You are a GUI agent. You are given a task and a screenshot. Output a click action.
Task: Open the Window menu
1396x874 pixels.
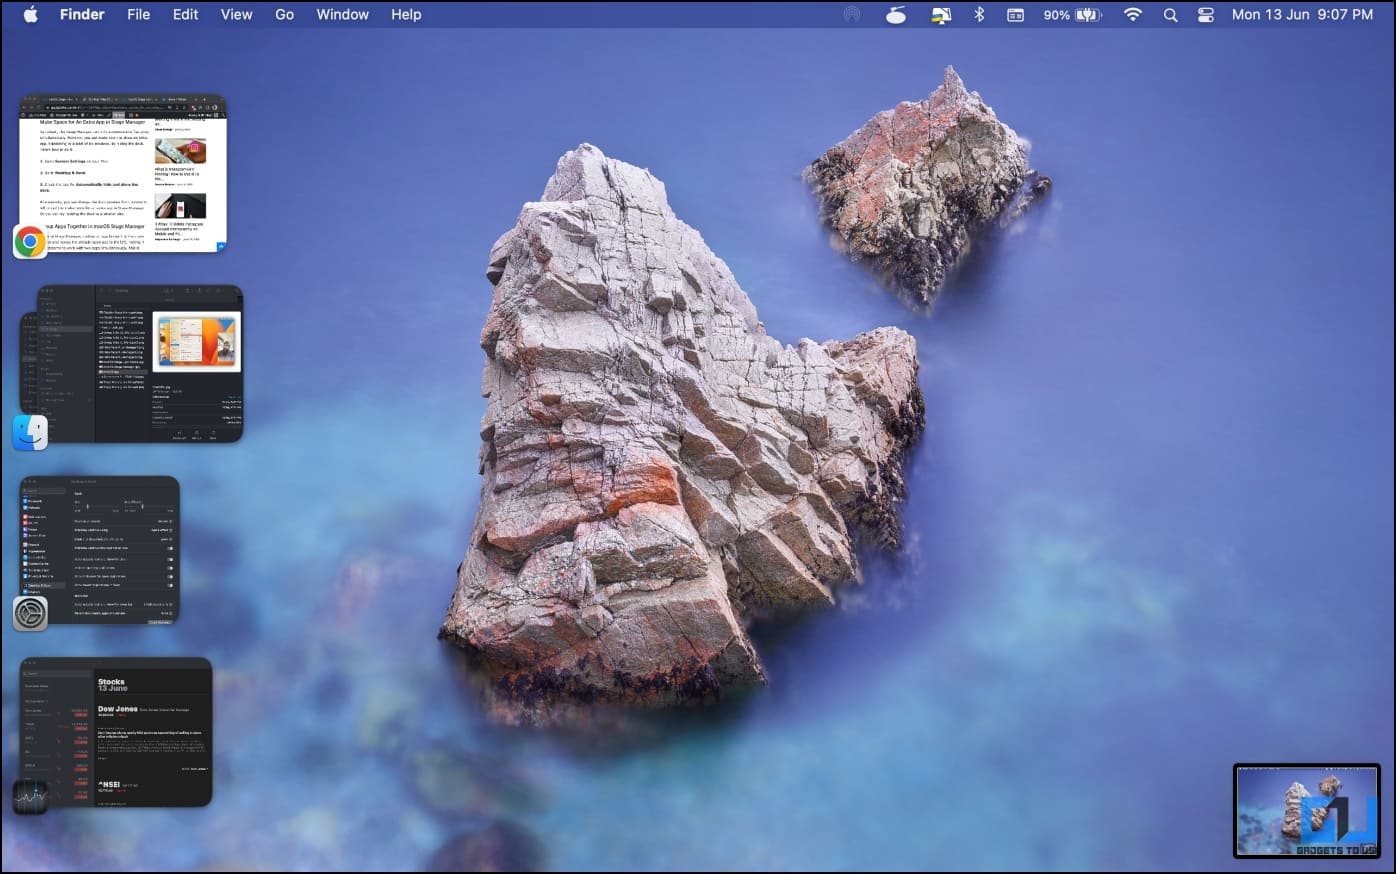(342, 14)
